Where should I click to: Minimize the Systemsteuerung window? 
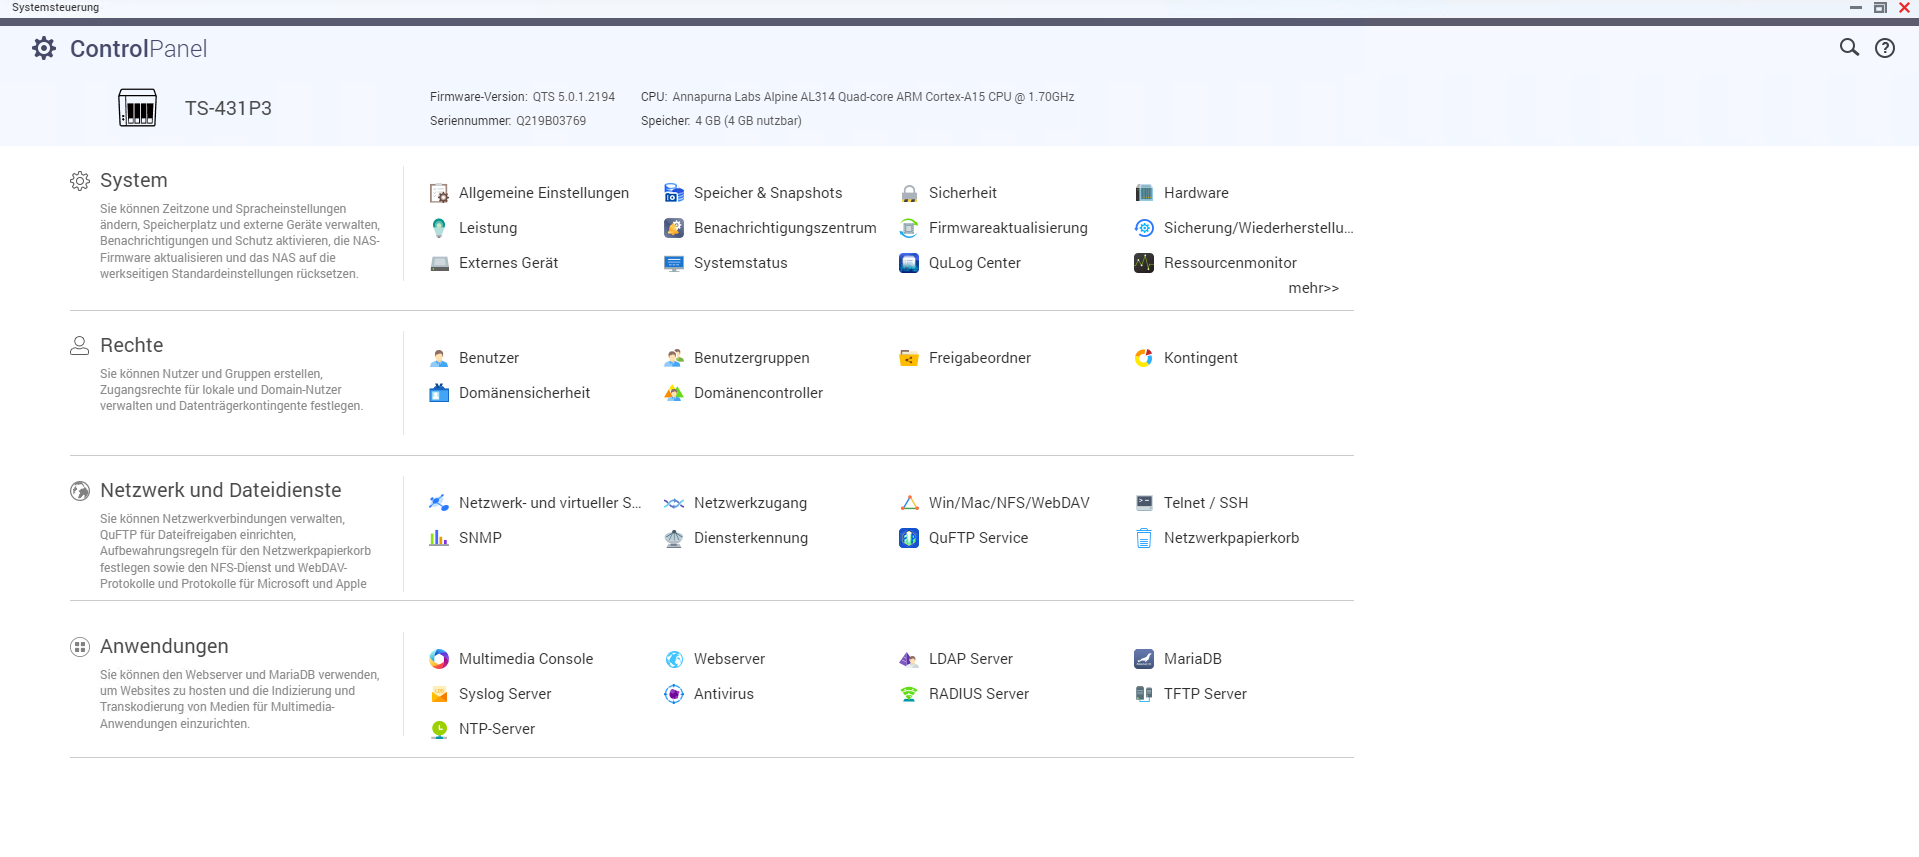tap(1856, 8)
